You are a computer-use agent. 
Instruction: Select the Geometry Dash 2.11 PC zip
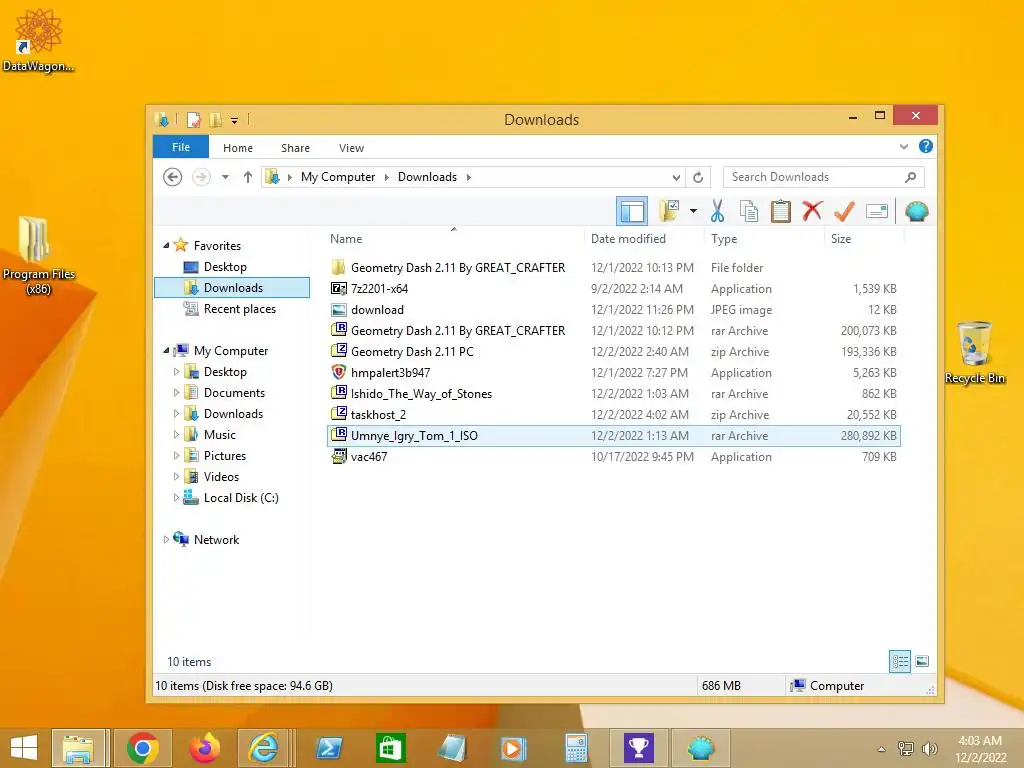(614, 351)
